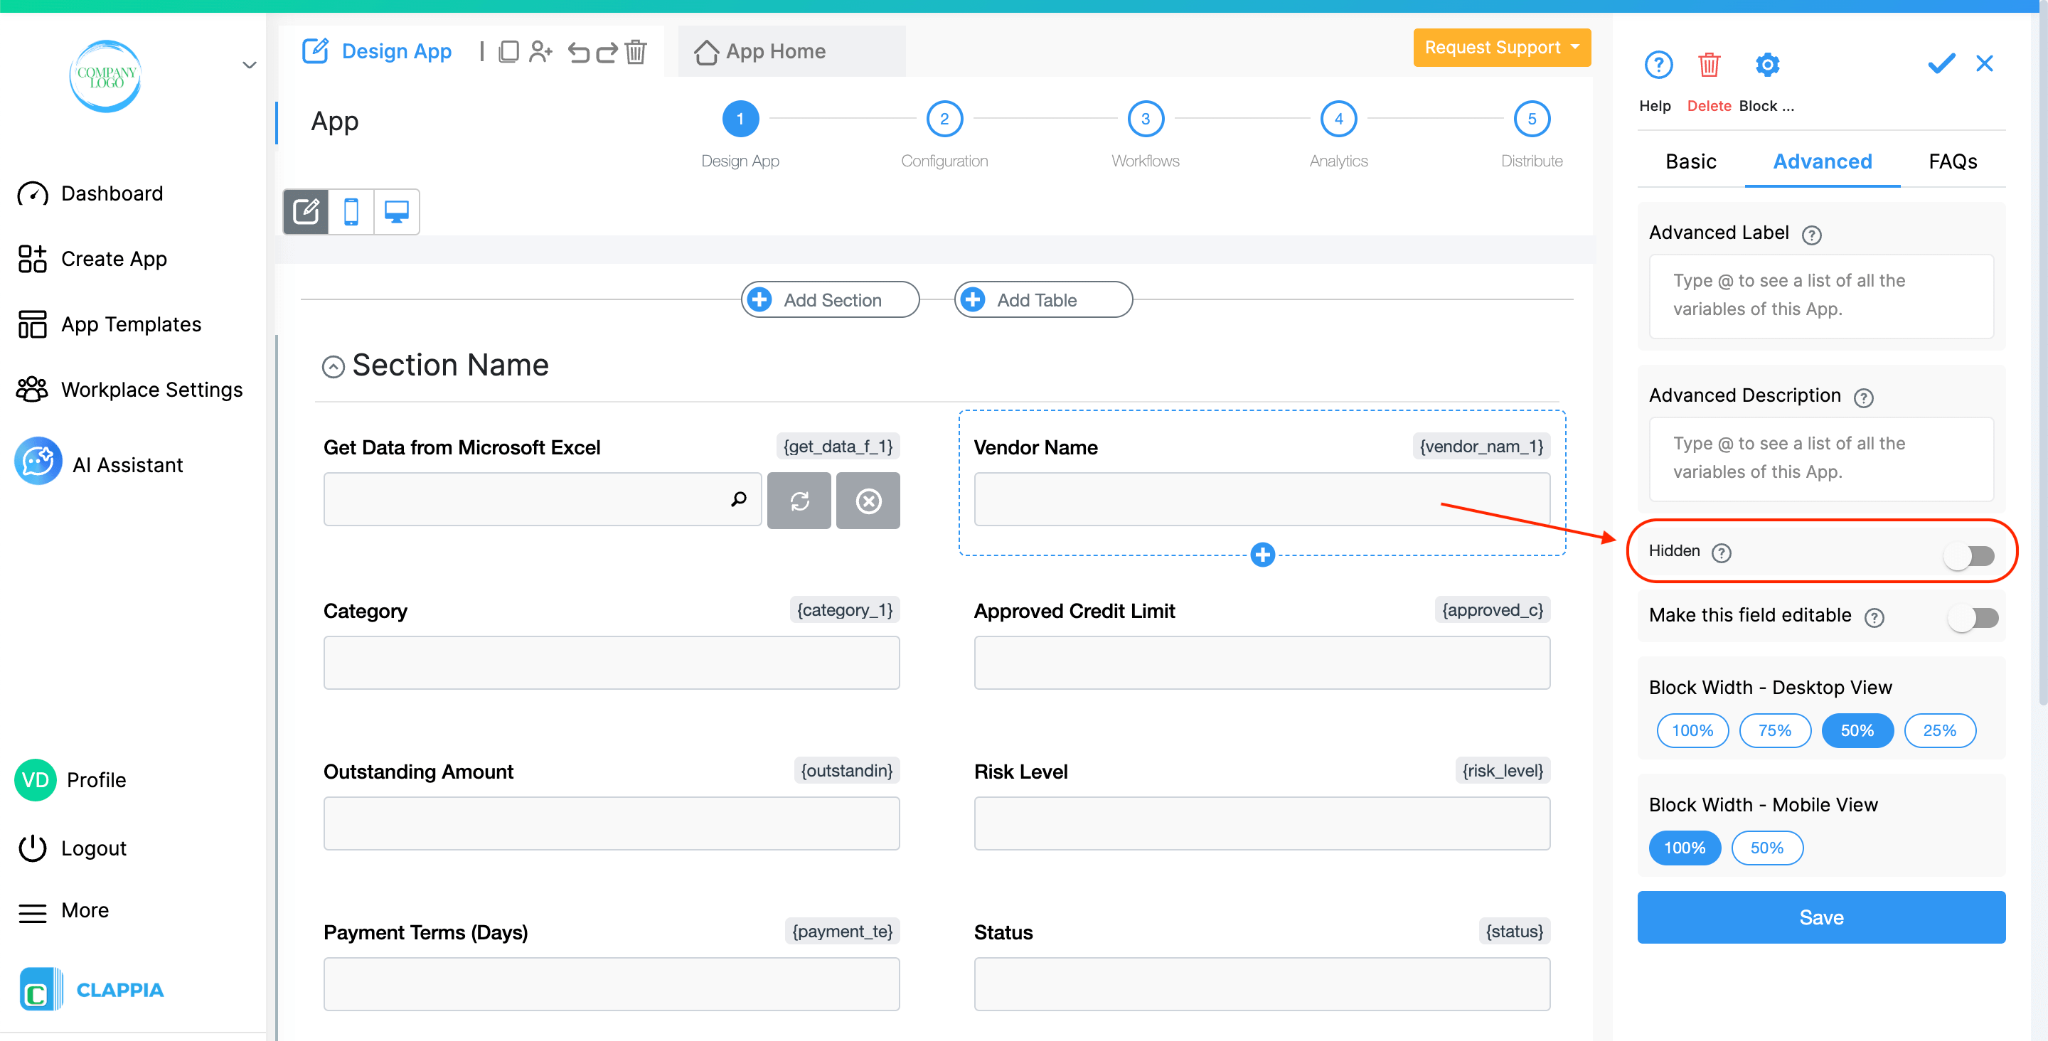
Task: Click the Help question mark icon
Action: coord(1658,65)
